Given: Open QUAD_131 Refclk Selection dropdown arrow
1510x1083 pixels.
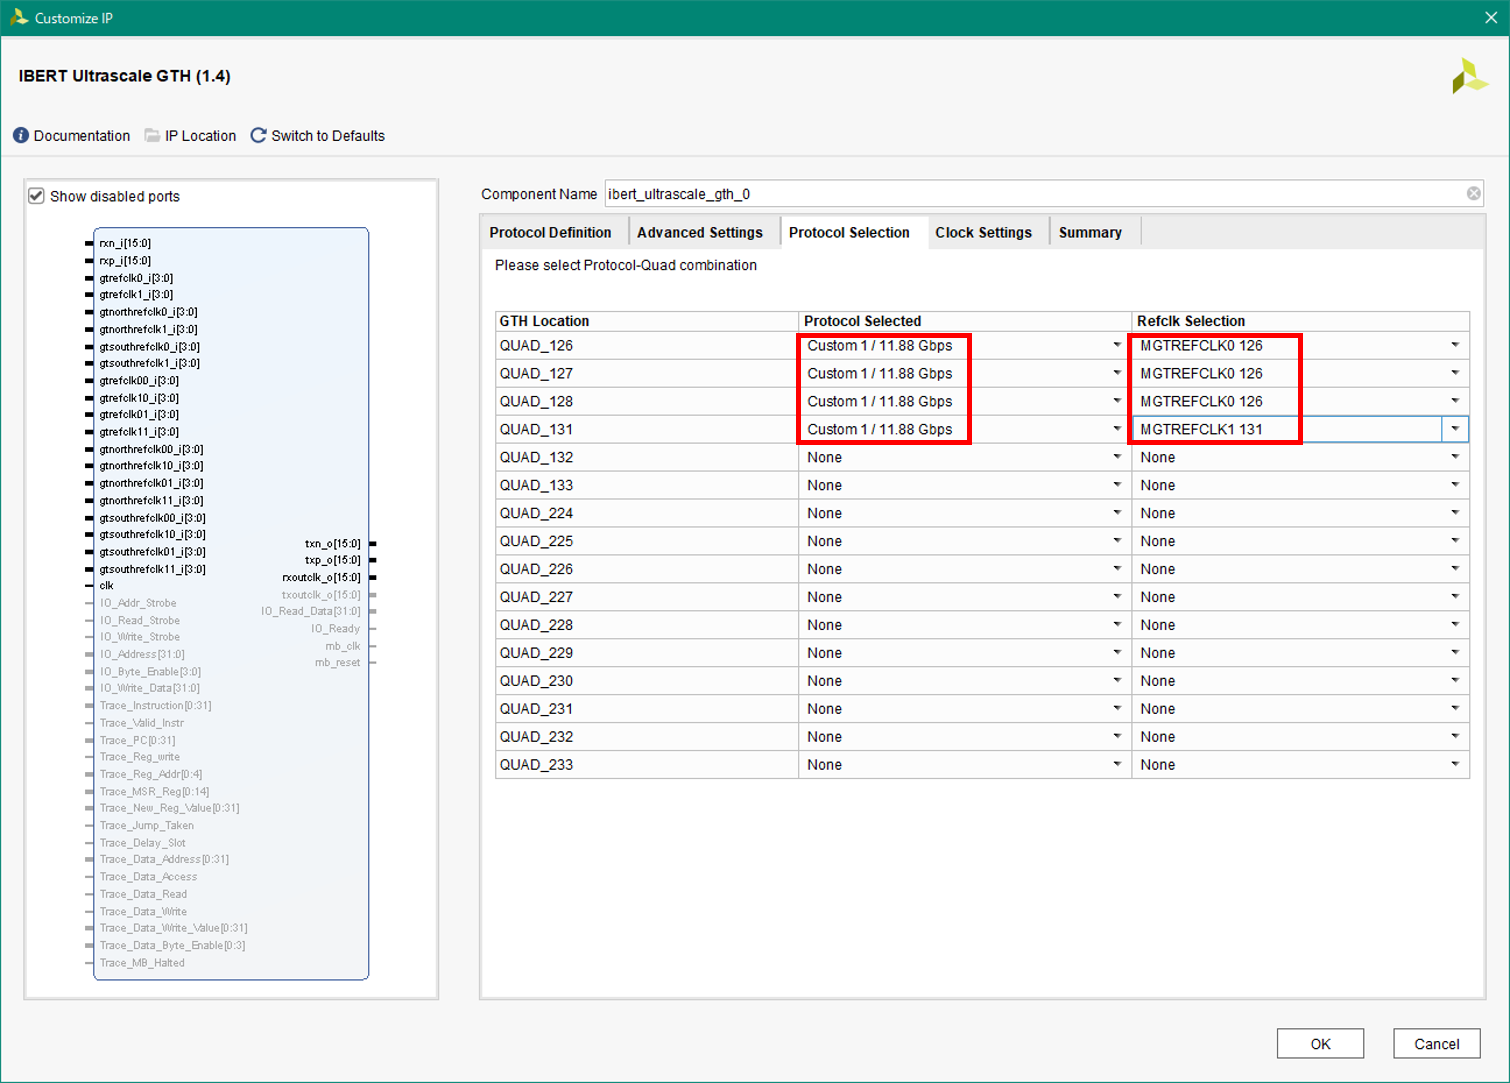Looking at the screenshot, I should pyautogui.click(x=1455, y=430).
